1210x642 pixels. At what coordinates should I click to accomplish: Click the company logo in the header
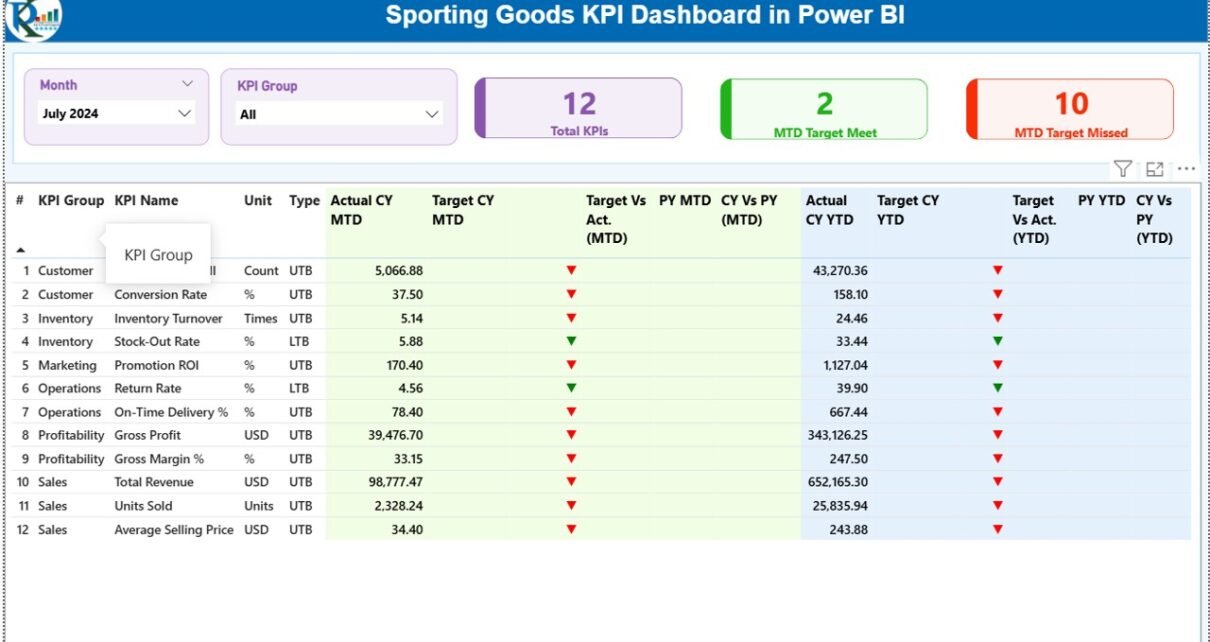pyautogui.click(x=32, y=18)
